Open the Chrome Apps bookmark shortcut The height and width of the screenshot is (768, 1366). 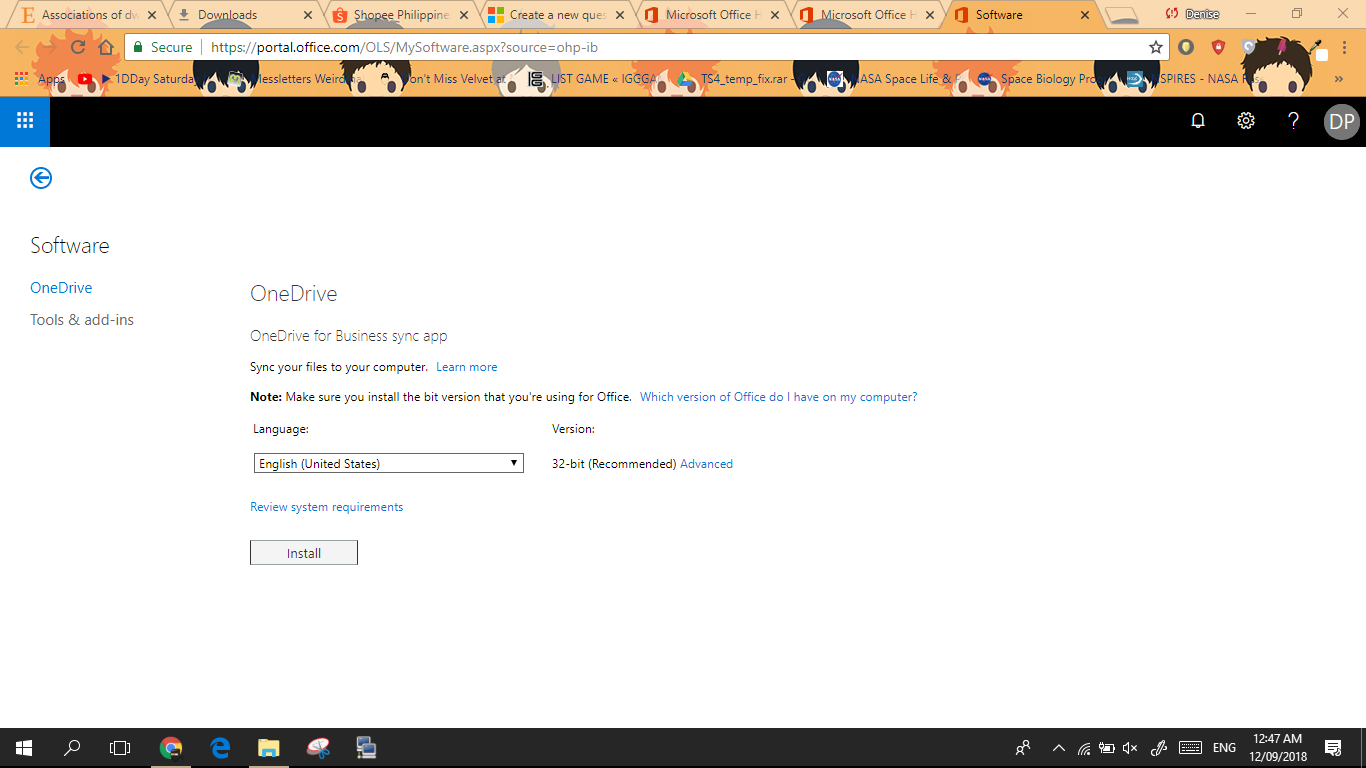39,79
